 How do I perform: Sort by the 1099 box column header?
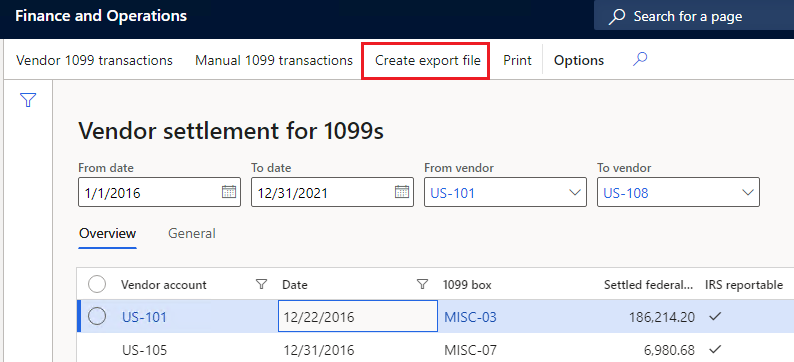[x=467, y=285]
